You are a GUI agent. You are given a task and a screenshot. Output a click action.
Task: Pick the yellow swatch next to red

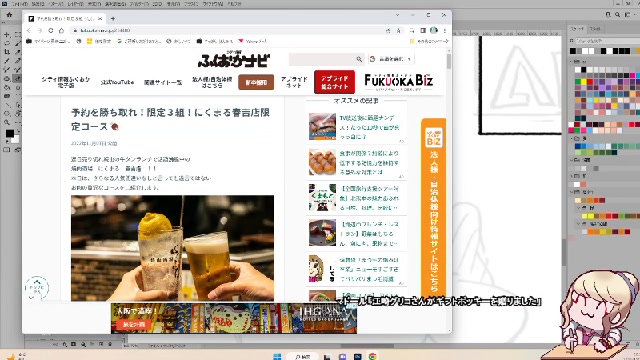[x=584, y=82]
